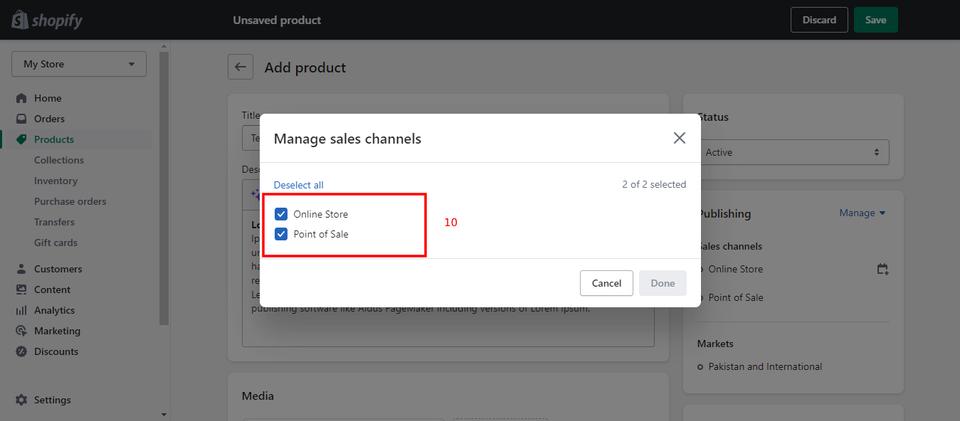
Task: Click the sidebar scroll down arrow
Action: [163, 415]
